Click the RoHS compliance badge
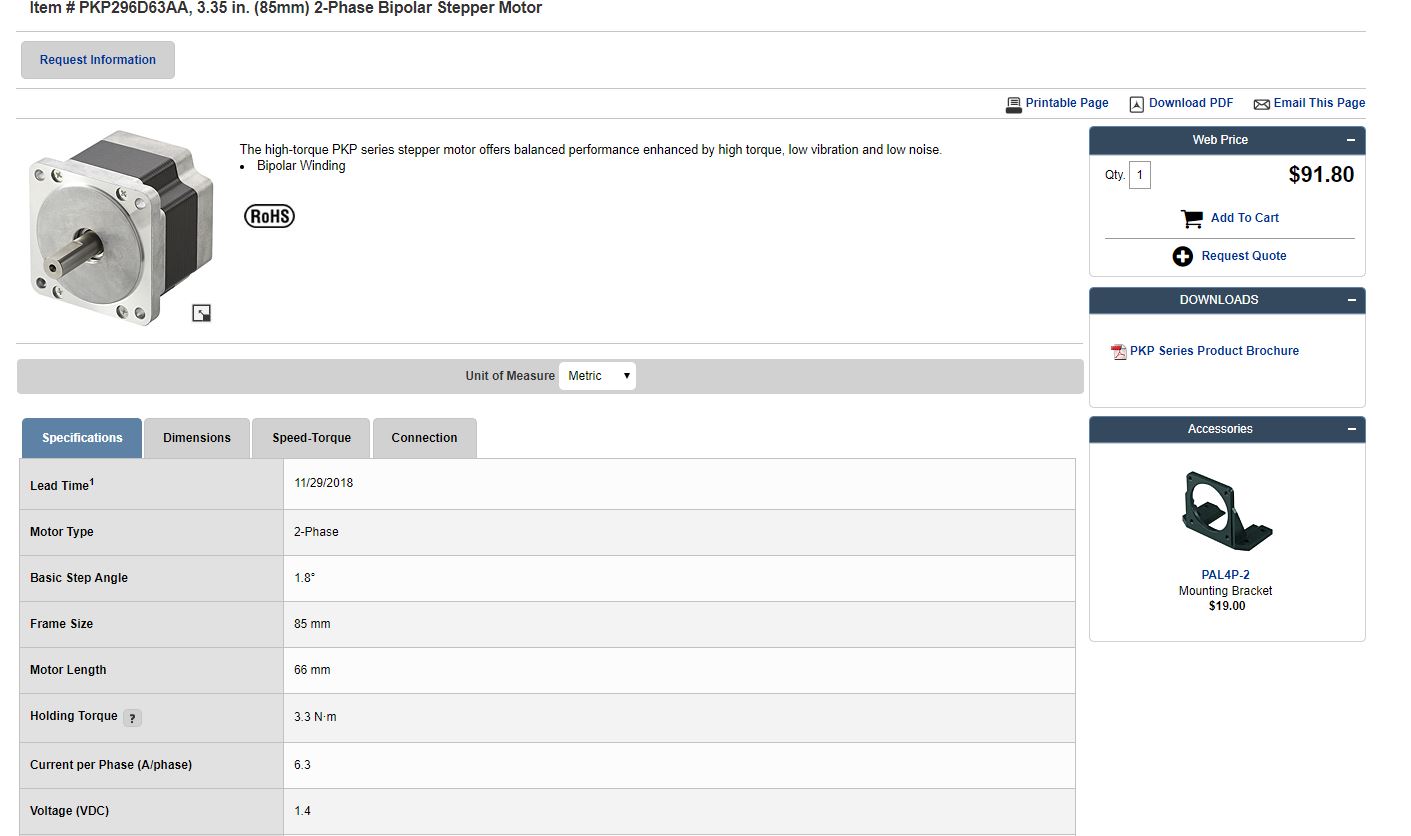The width and height of the screenshot is (1411, 836). click(x=270, y=215)
